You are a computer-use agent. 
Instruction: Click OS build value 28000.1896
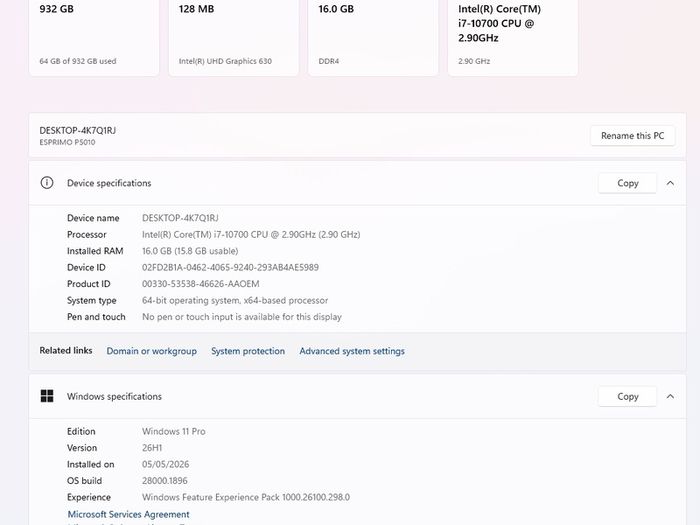coord(165,481)
